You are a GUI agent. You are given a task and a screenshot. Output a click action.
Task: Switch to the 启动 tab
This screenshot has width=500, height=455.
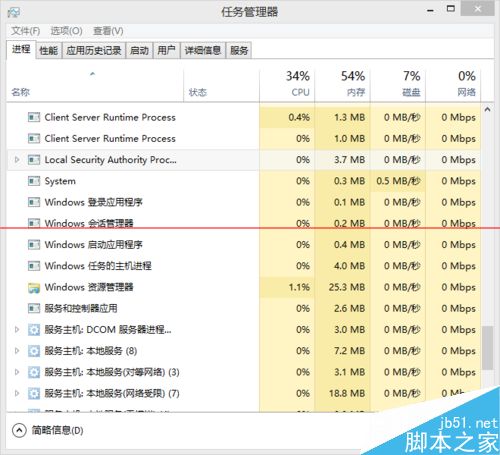(139, 51)
